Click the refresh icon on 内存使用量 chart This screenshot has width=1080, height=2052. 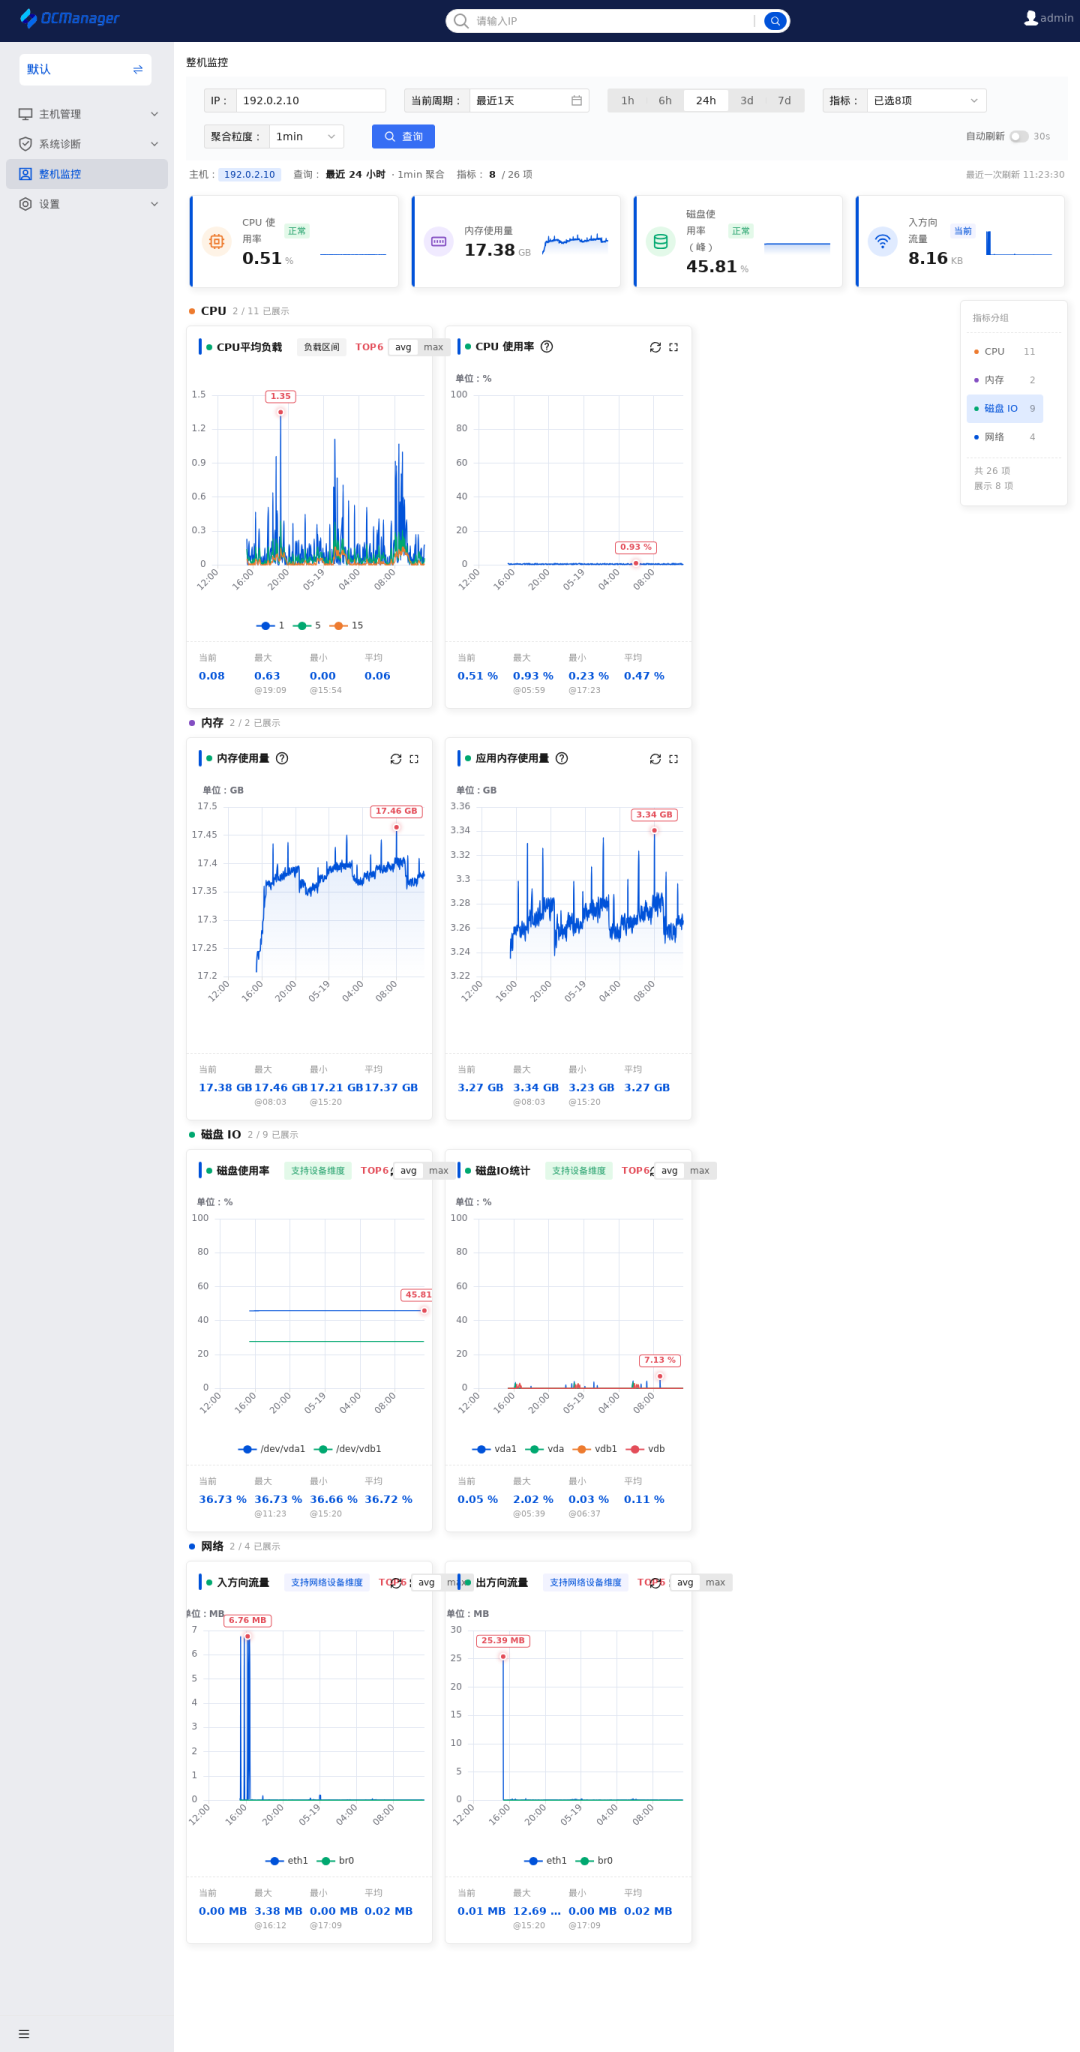coord(396,759)
